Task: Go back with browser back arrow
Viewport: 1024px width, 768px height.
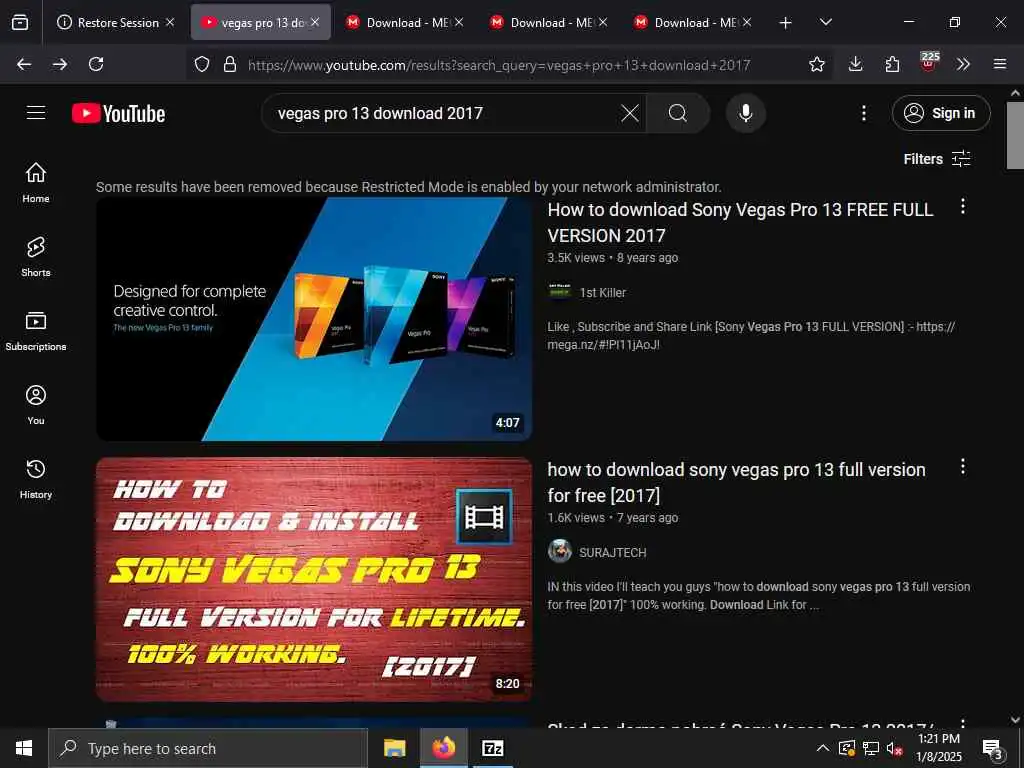Action: [24, 64]
